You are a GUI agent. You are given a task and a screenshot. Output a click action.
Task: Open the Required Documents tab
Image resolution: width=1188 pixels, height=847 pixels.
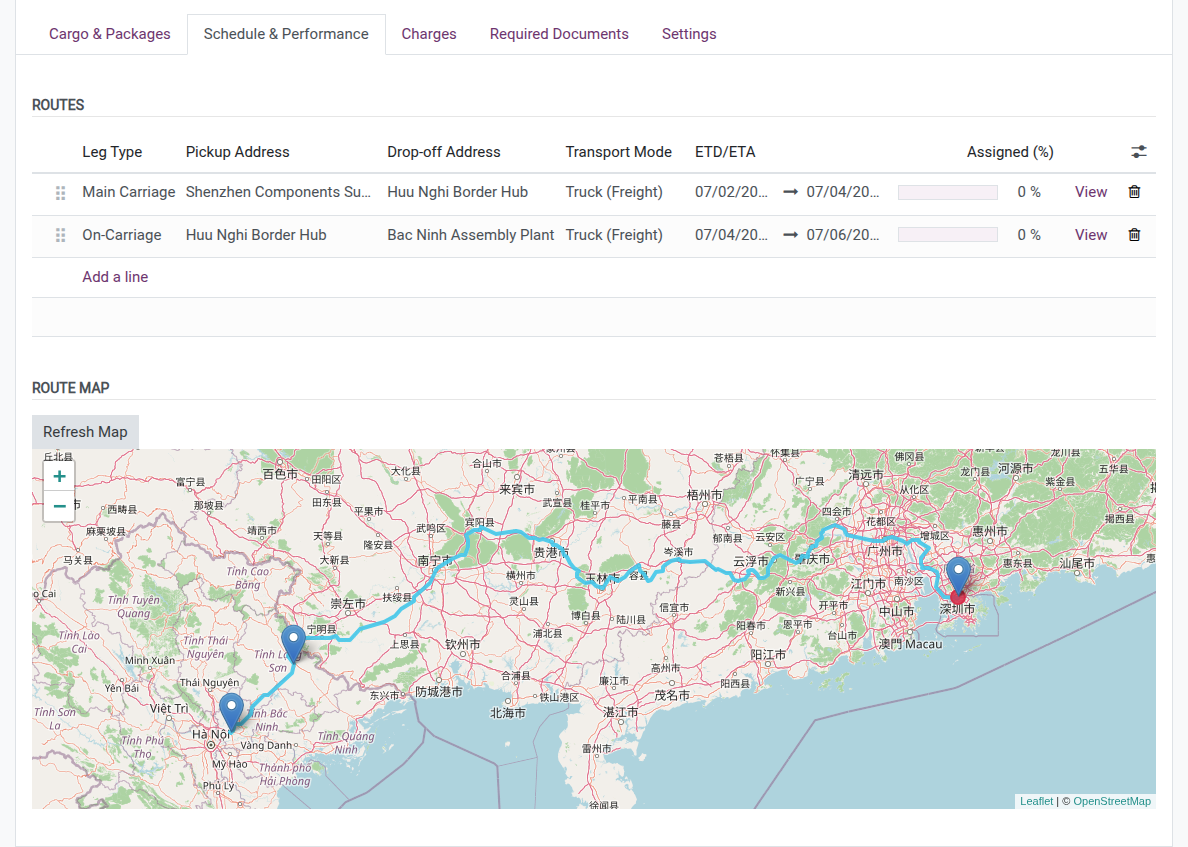coord(559,33)
